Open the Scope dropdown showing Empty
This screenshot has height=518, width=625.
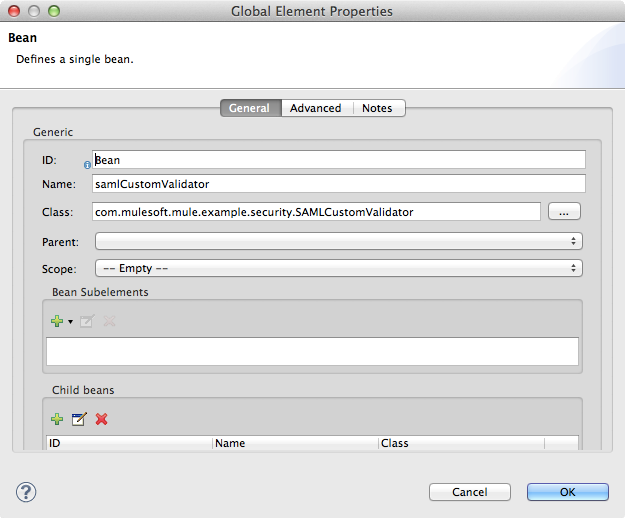[x=338, y=268]
